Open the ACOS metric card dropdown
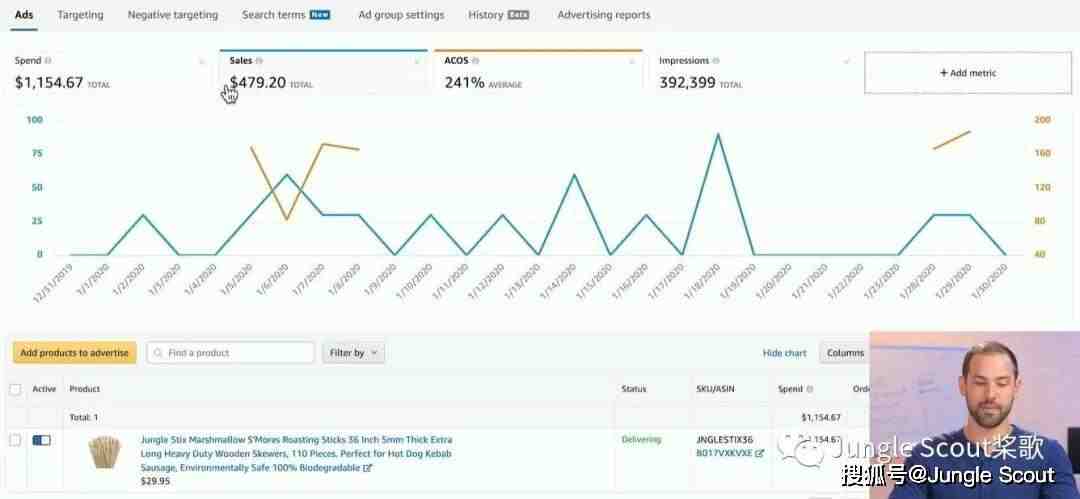Image resolution: width=1080 pixels, height=499 pixels. click(632, 61)
